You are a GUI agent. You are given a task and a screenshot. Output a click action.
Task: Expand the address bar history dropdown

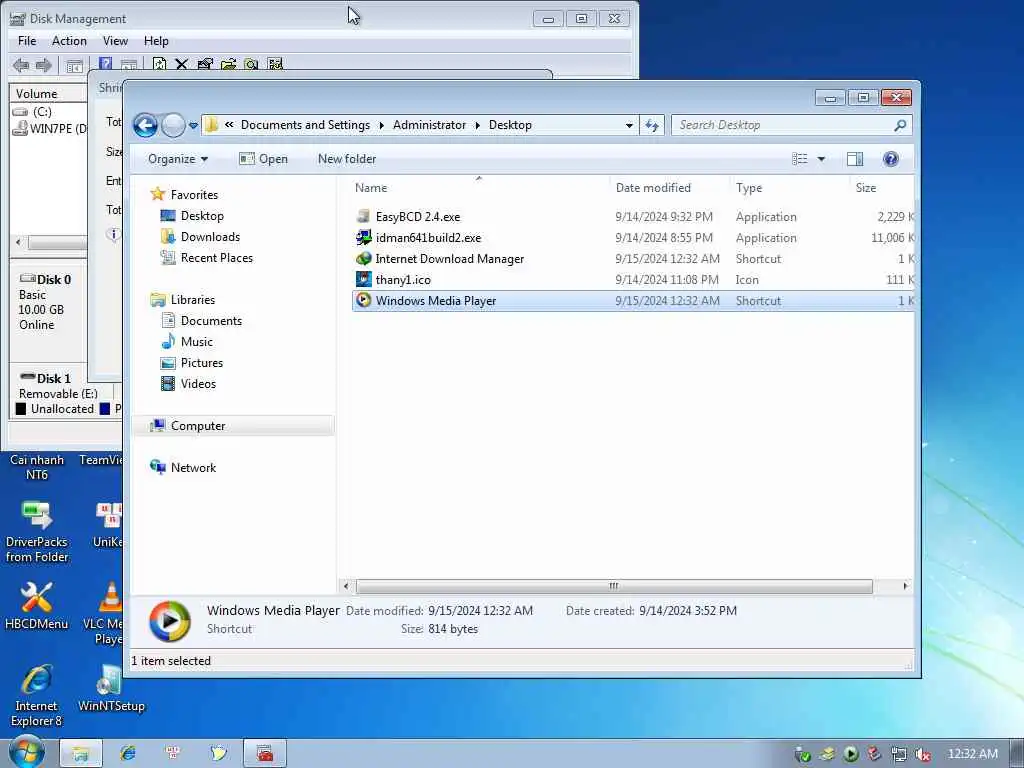coord(629,125)
